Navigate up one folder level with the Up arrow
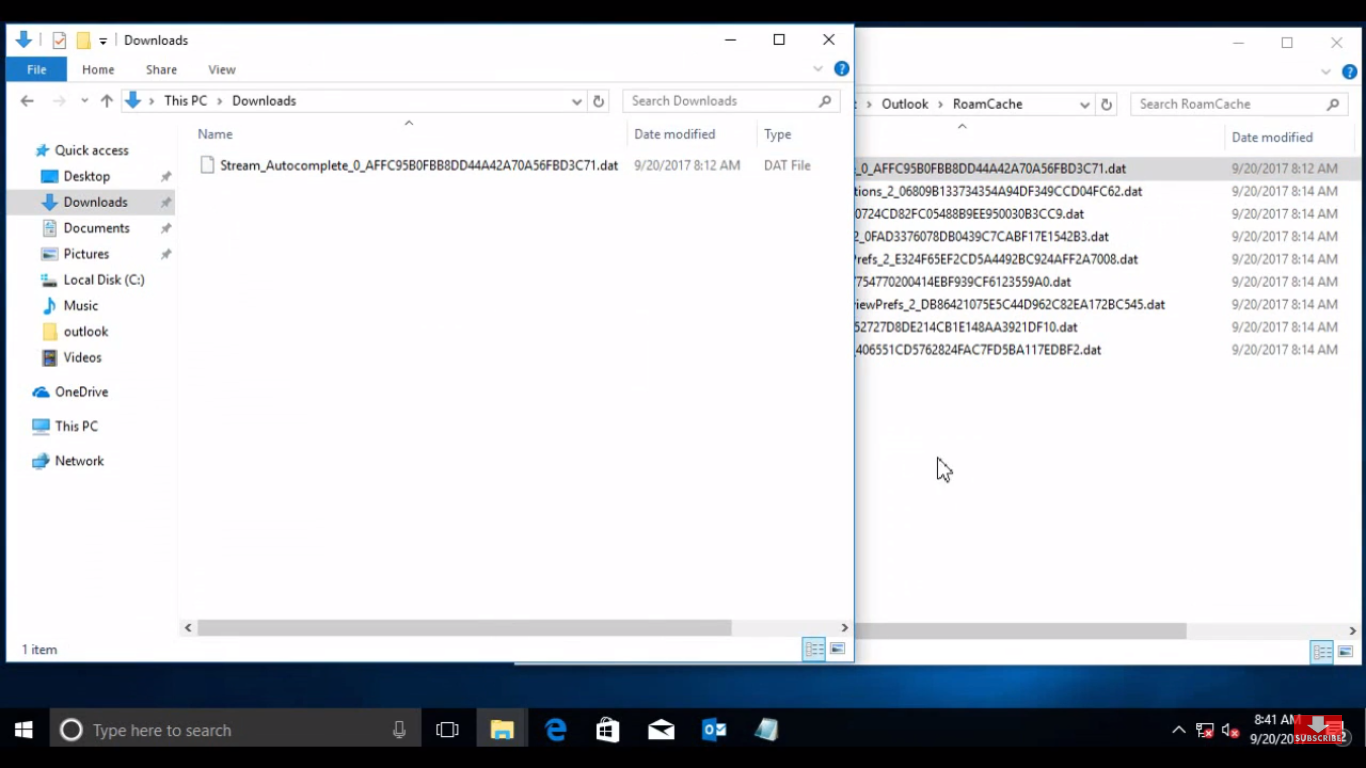1366x768 pixels. coord(107,101)
